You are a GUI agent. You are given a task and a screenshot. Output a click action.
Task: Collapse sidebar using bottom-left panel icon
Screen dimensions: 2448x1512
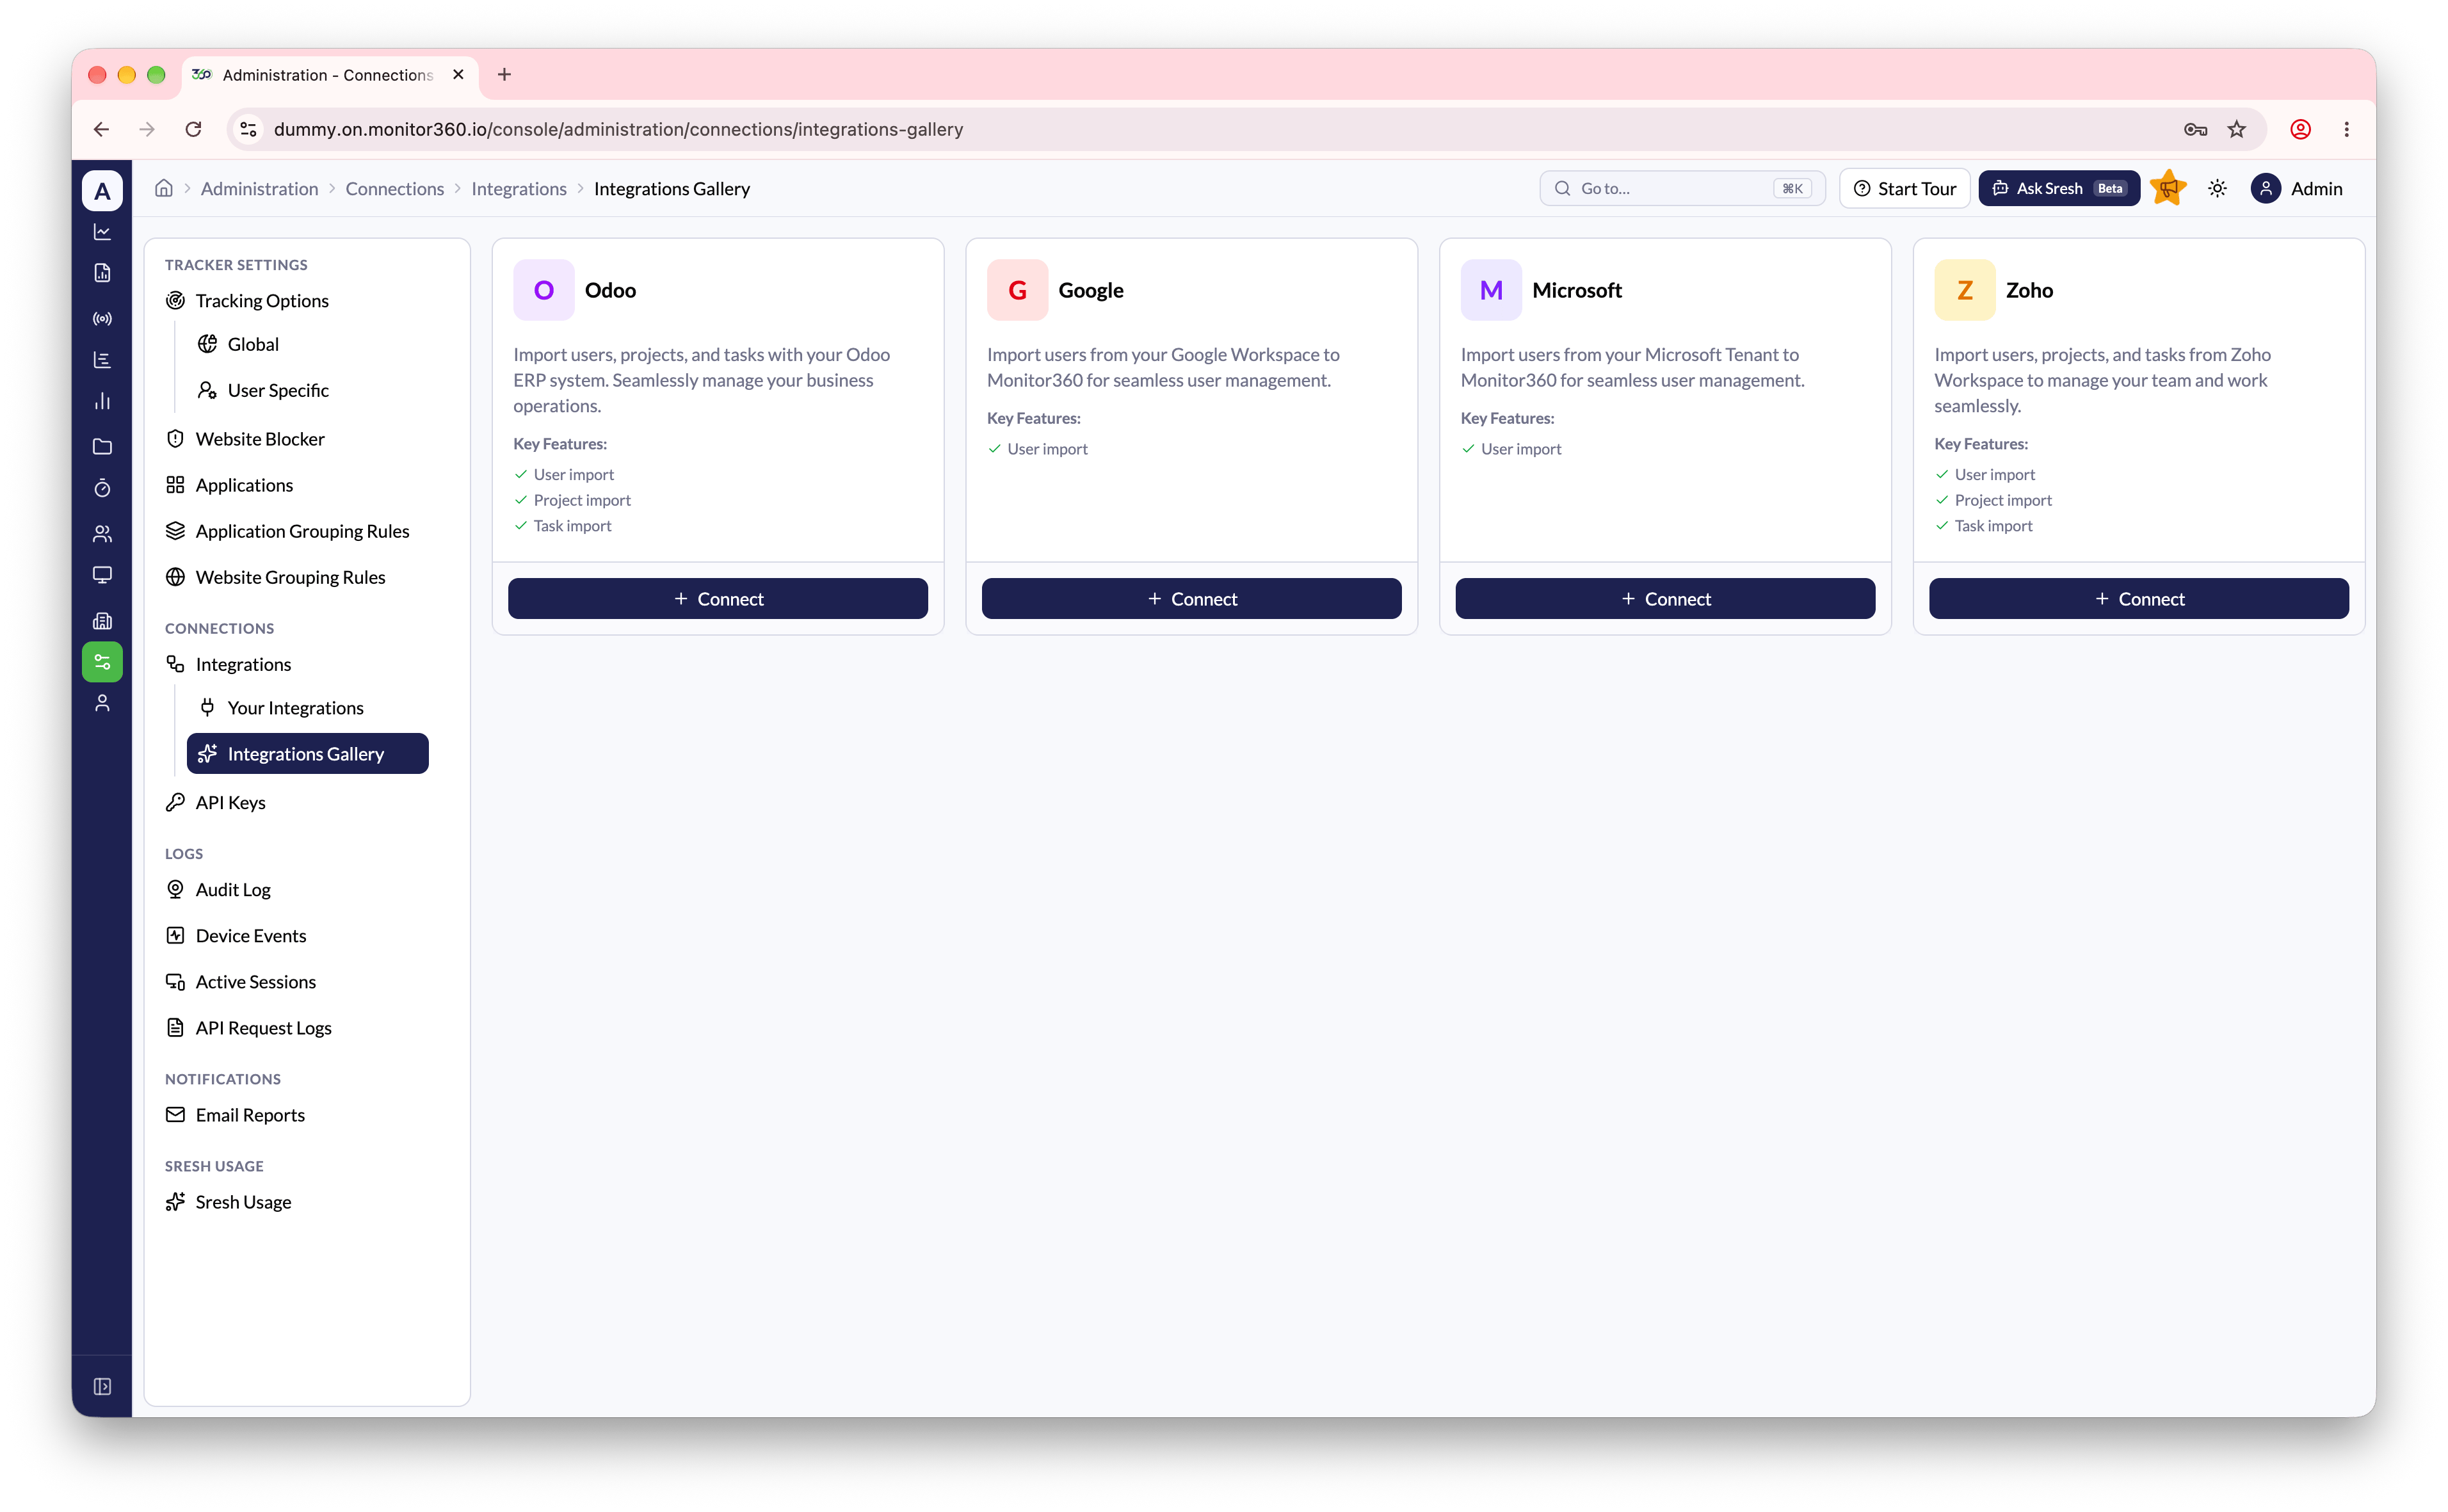pos(102,1386)
